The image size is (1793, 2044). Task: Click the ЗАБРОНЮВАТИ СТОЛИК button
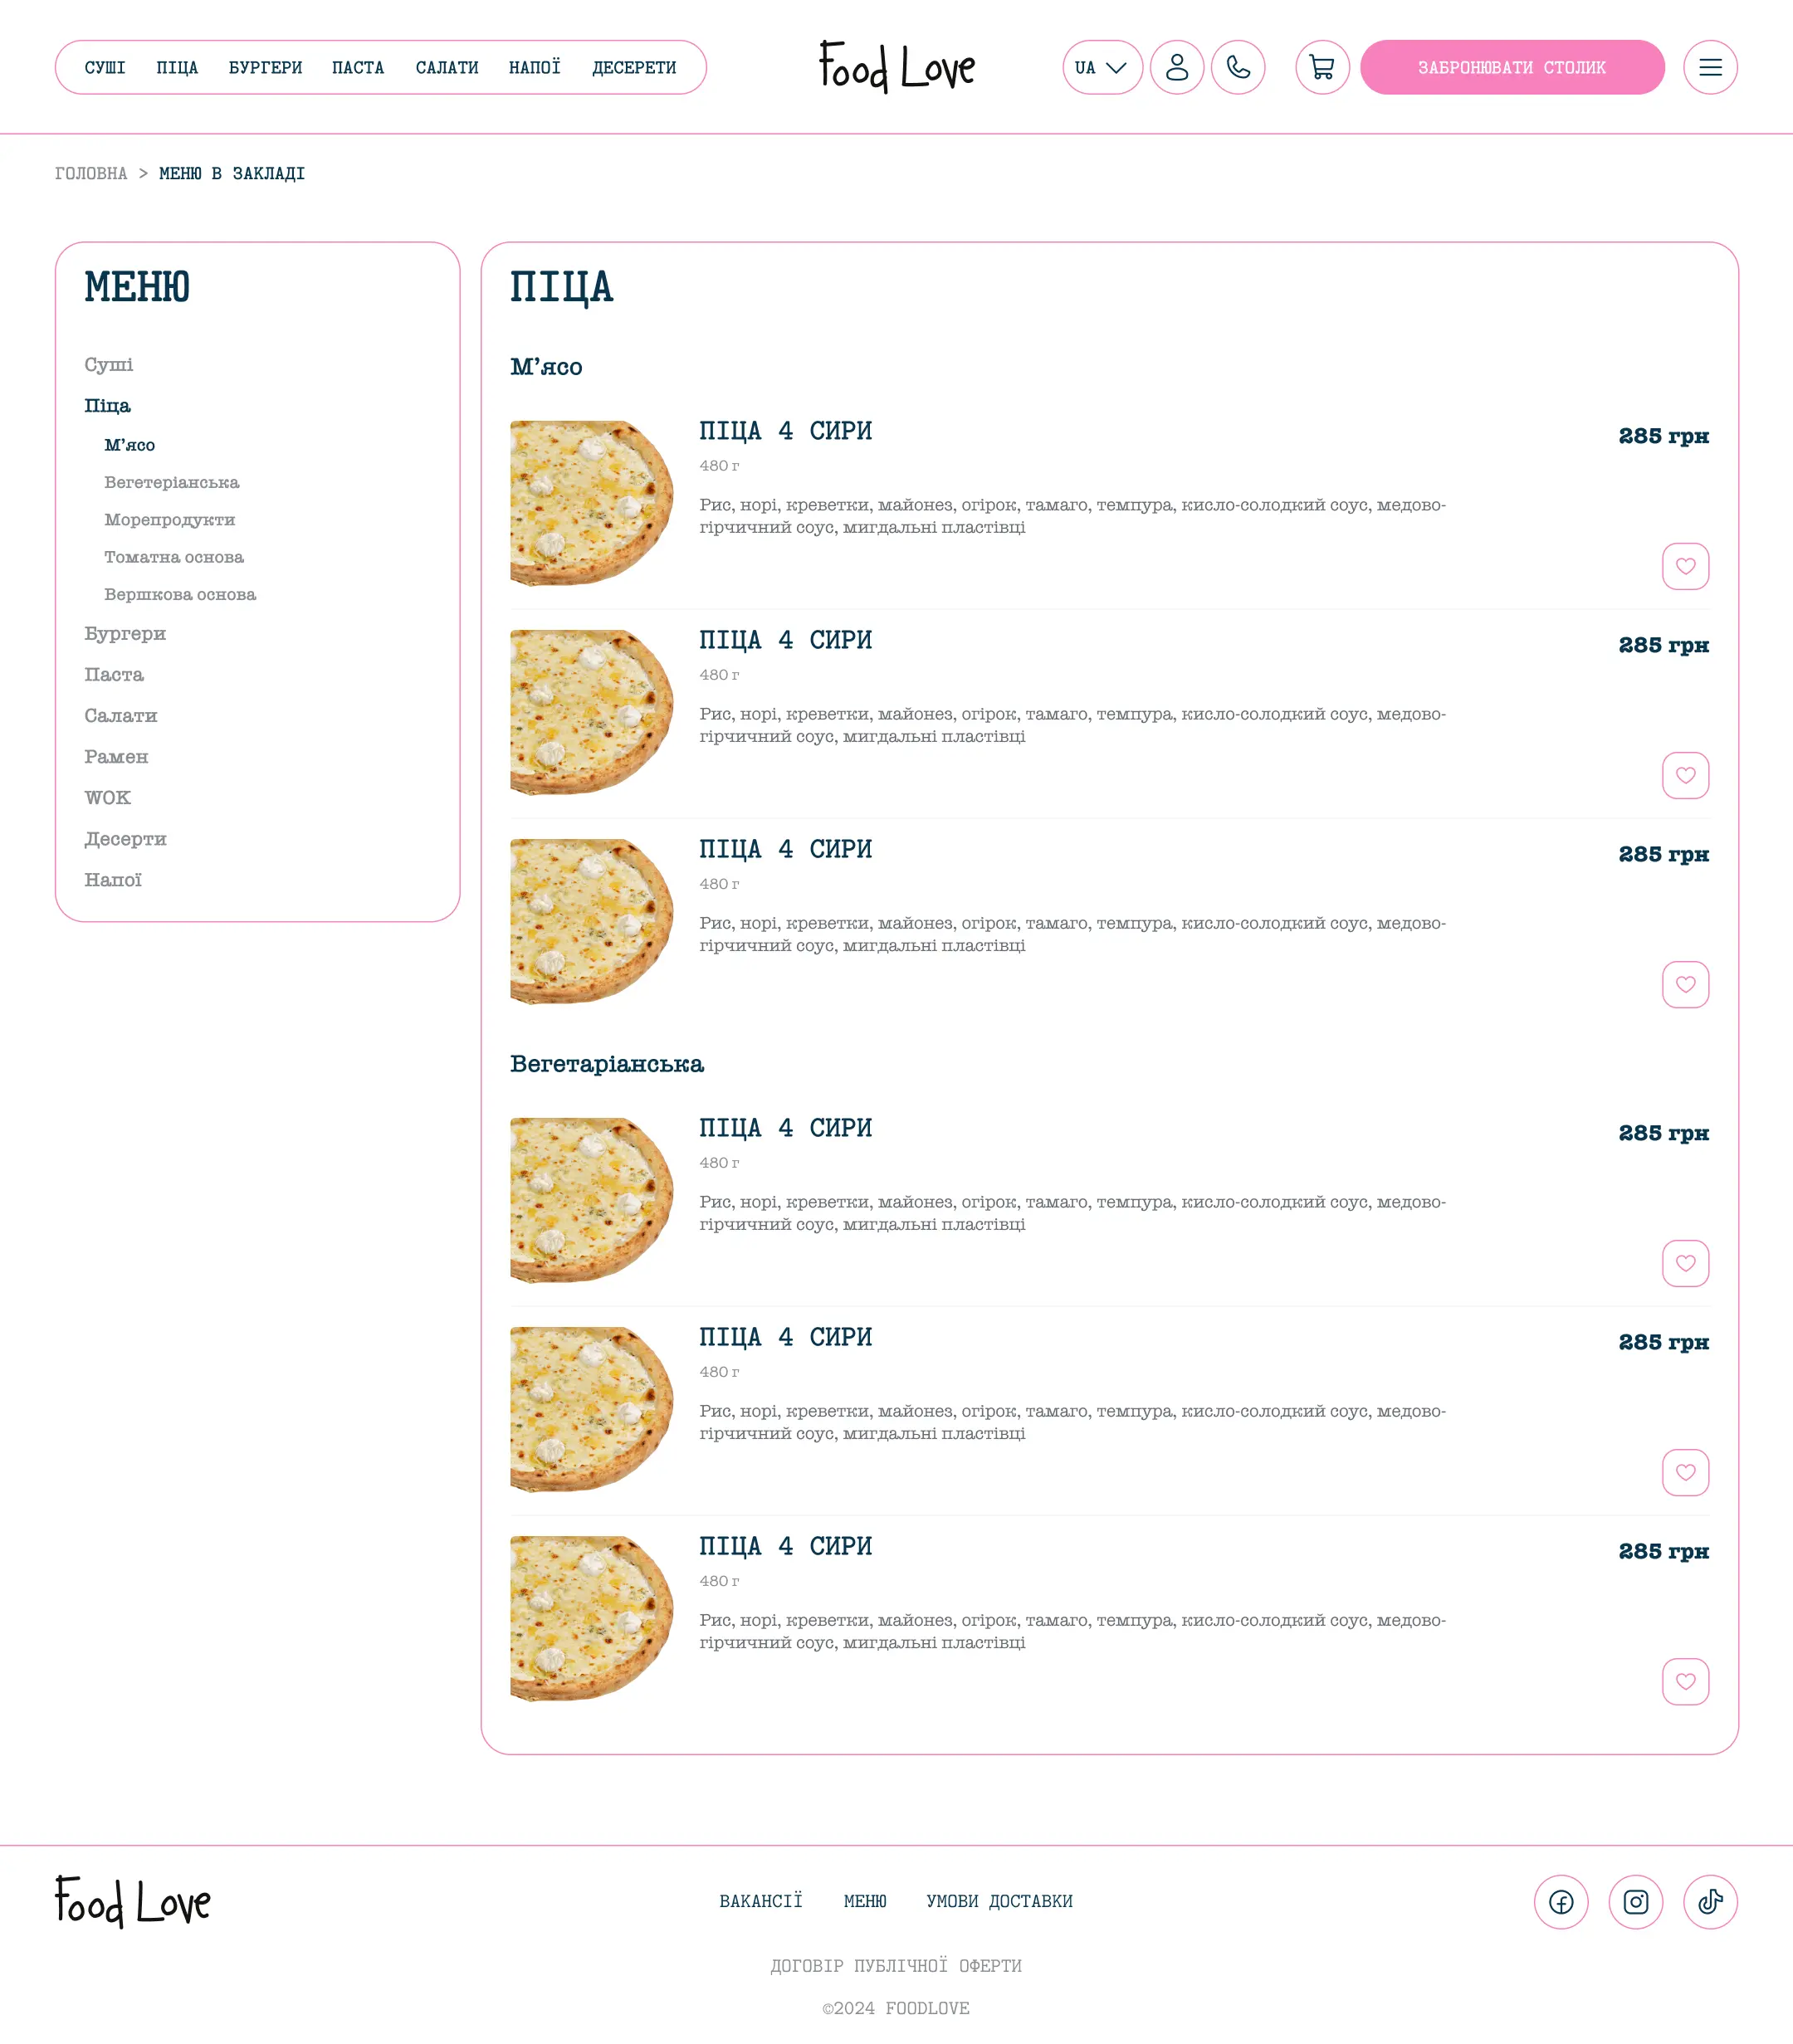point(1512,67)
